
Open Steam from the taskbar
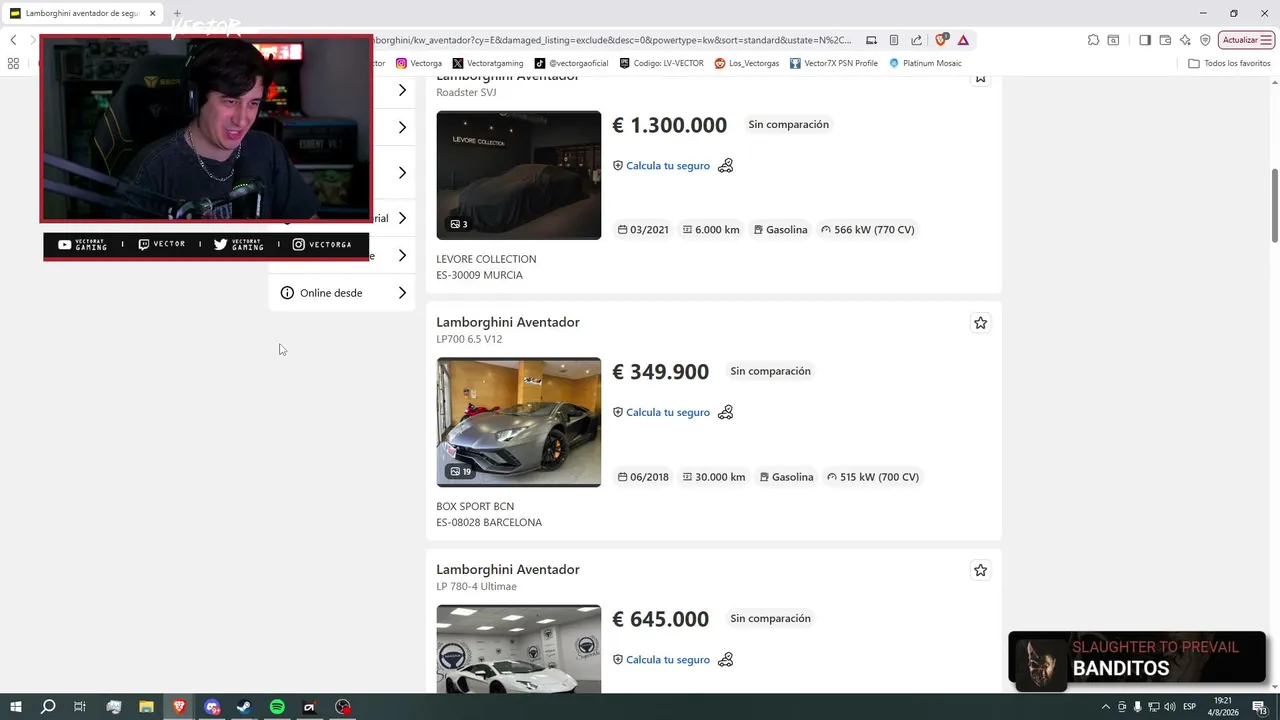244,707
